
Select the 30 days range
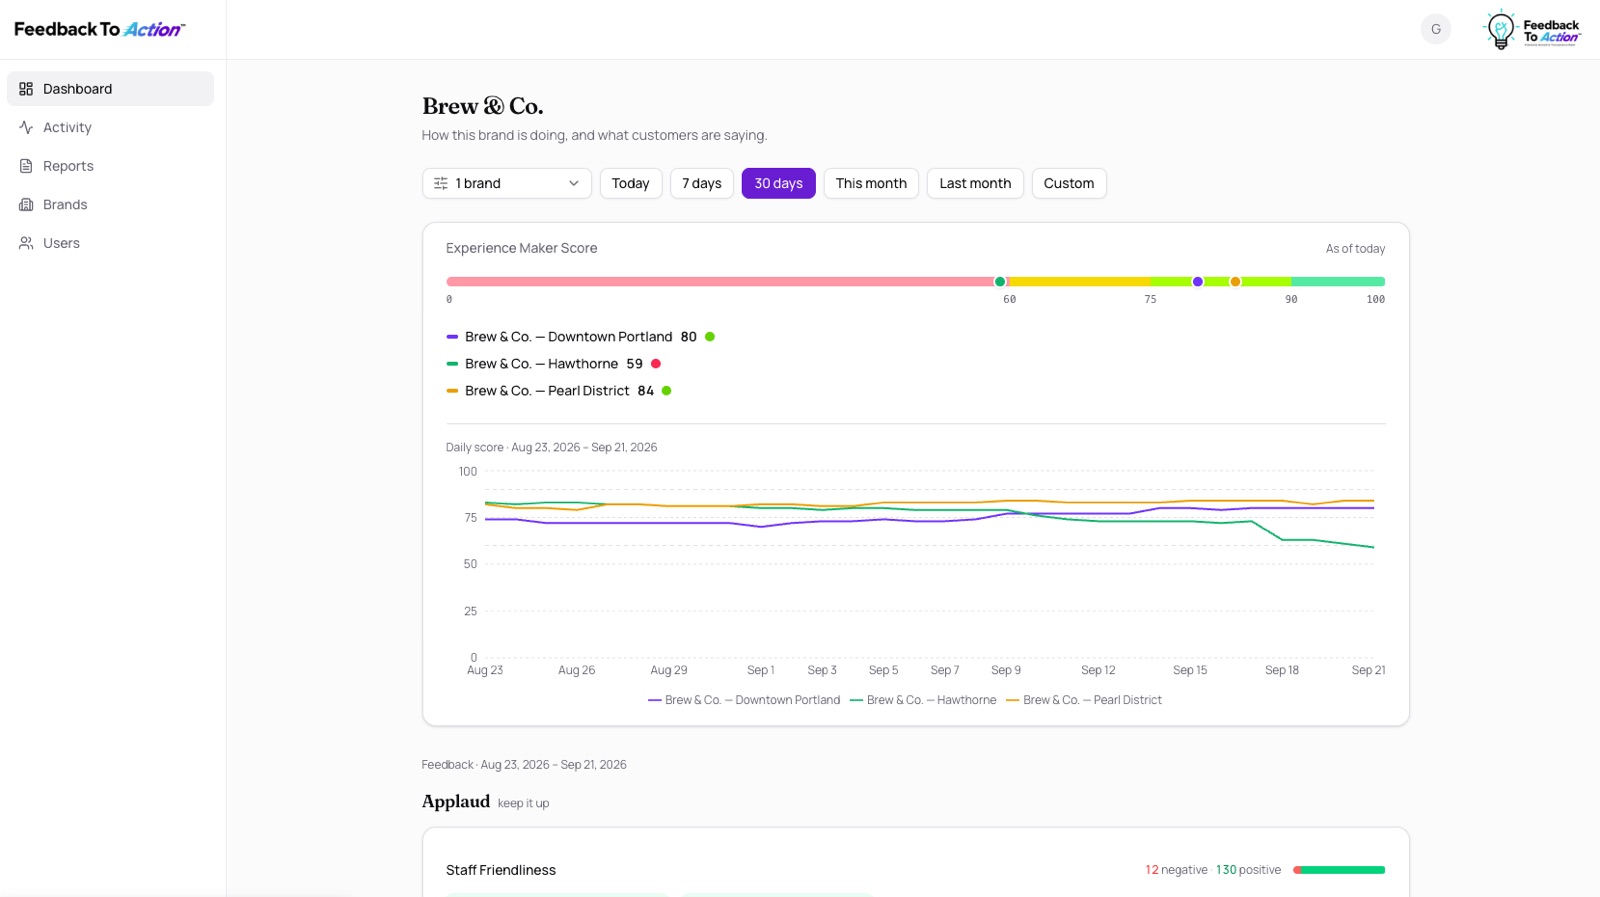tap(779, 183)
